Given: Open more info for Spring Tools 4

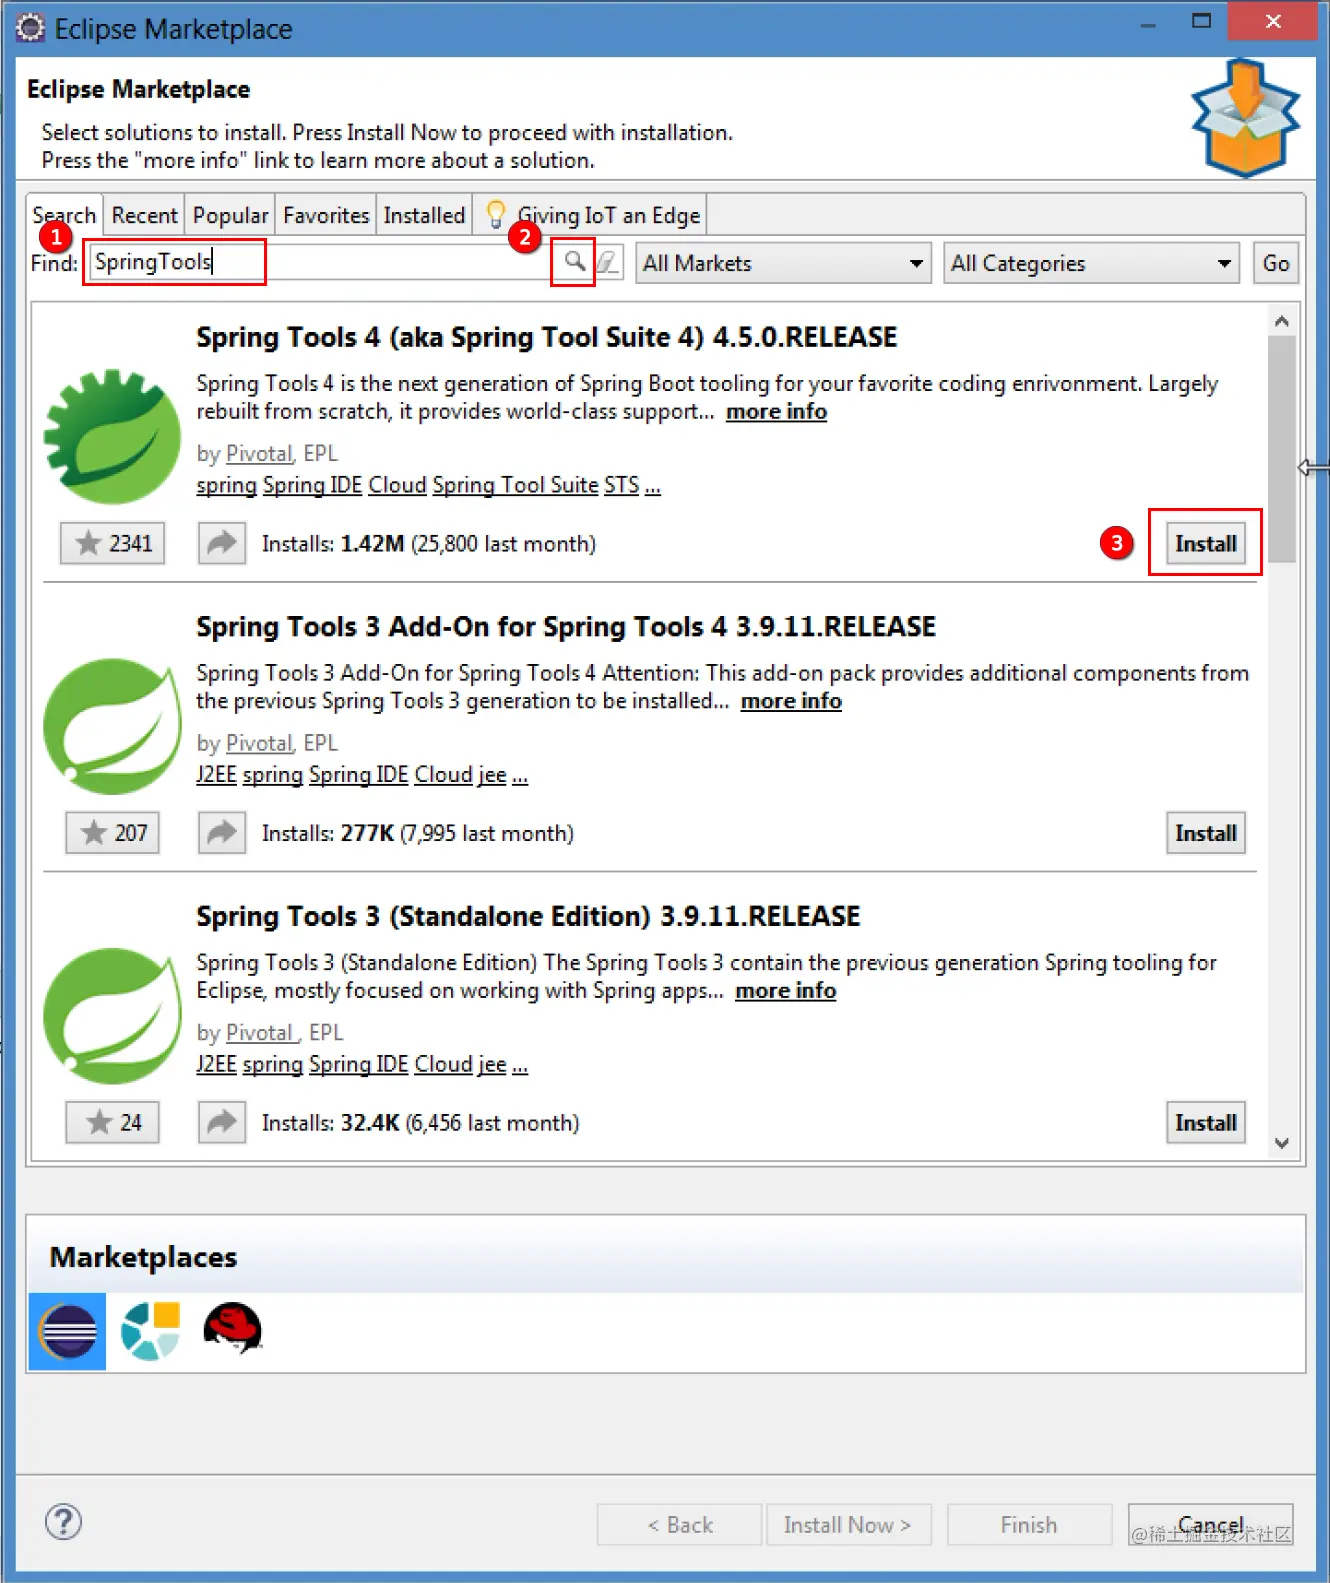Looking at the screenshot, I should click(x=776, y=411).
